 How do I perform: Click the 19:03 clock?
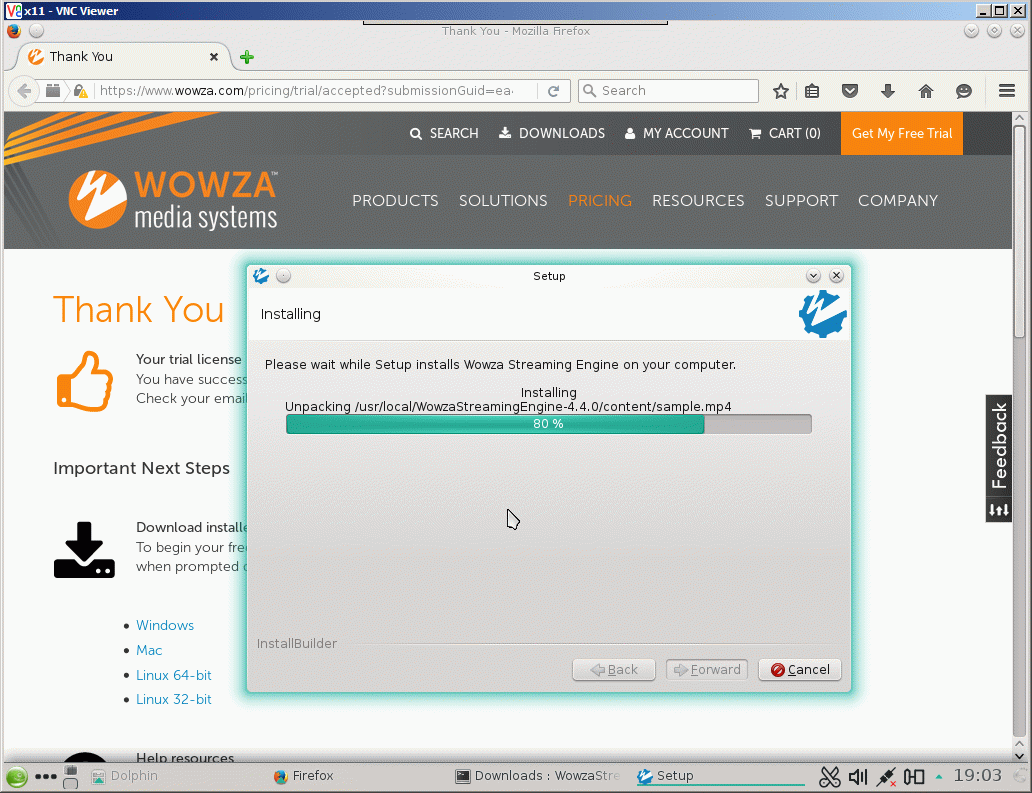(x=977, y=776)
